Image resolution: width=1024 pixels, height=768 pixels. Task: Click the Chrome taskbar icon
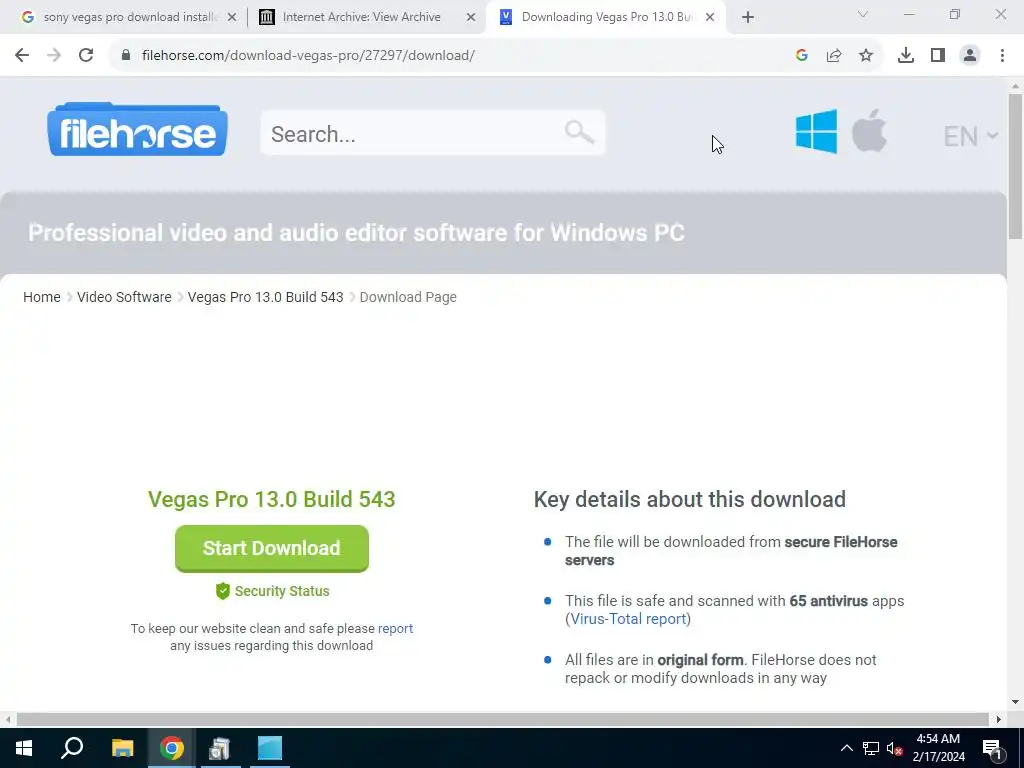coord(172,748)
